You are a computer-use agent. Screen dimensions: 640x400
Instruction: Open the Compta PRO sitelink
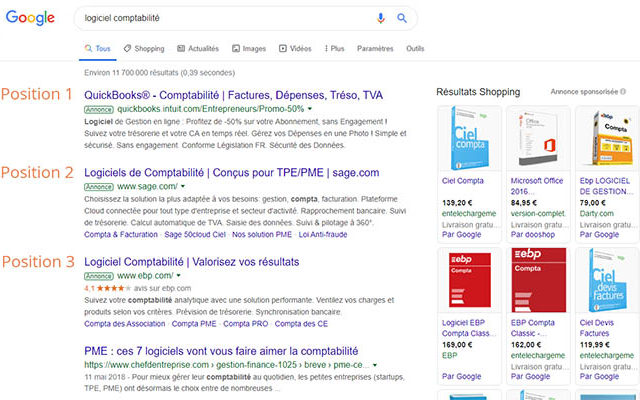[245, 324]
